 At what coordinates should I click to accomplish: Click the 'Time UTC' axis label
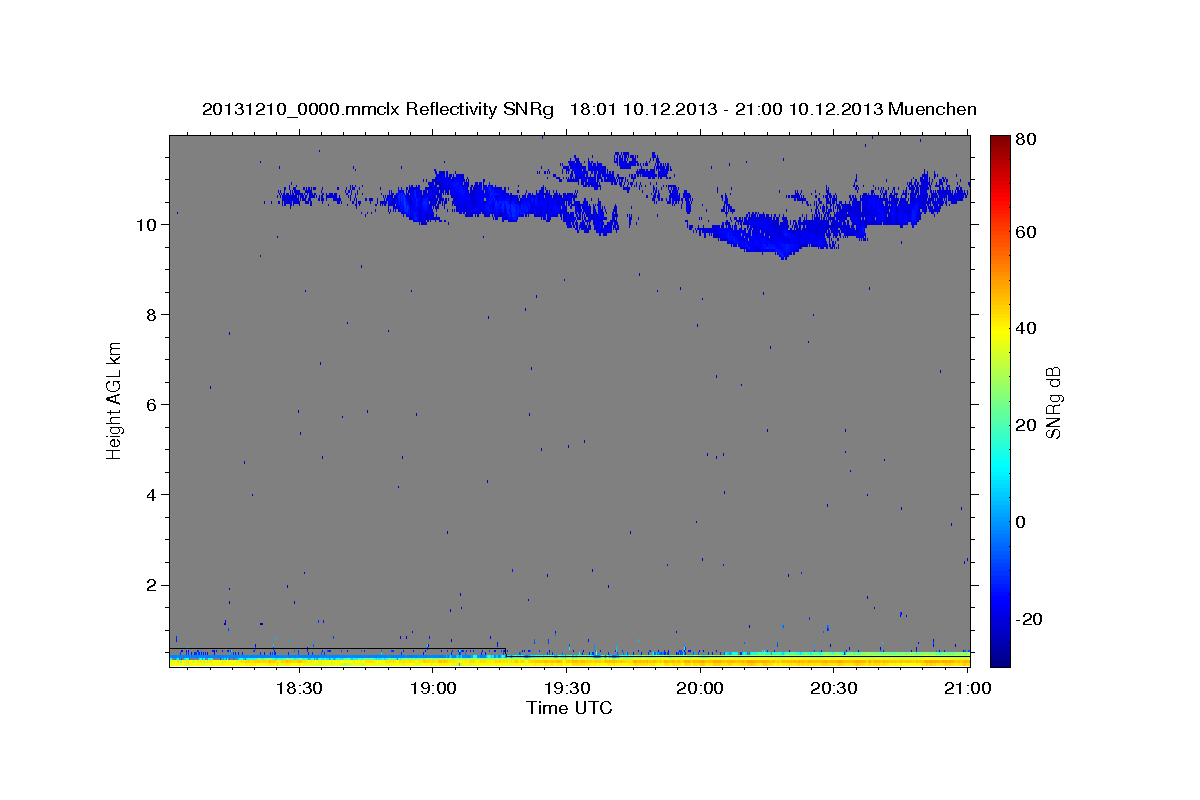tap(569, 708)
